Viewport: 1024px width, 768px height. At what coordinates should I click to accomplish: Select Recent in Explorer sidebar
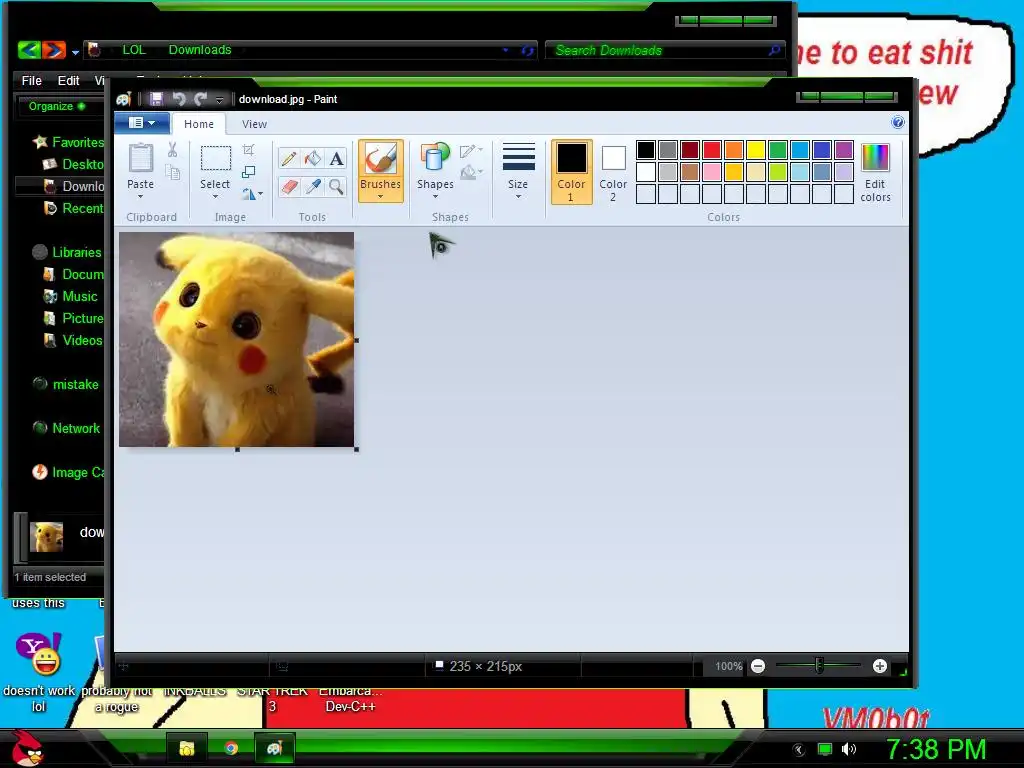pos(73,208)
